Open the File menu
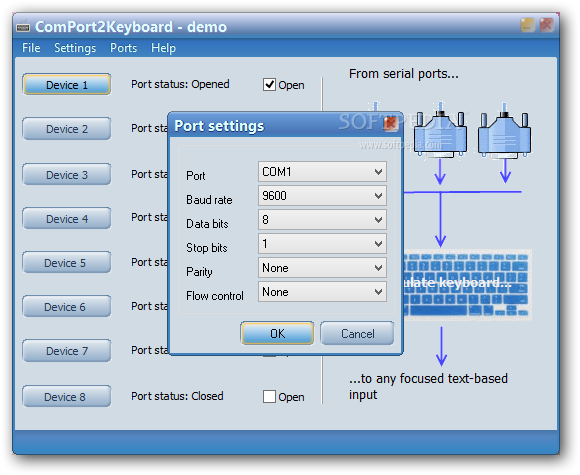This screenshot has height=475, width=580. pyautogui.click(x=31, y=48)
